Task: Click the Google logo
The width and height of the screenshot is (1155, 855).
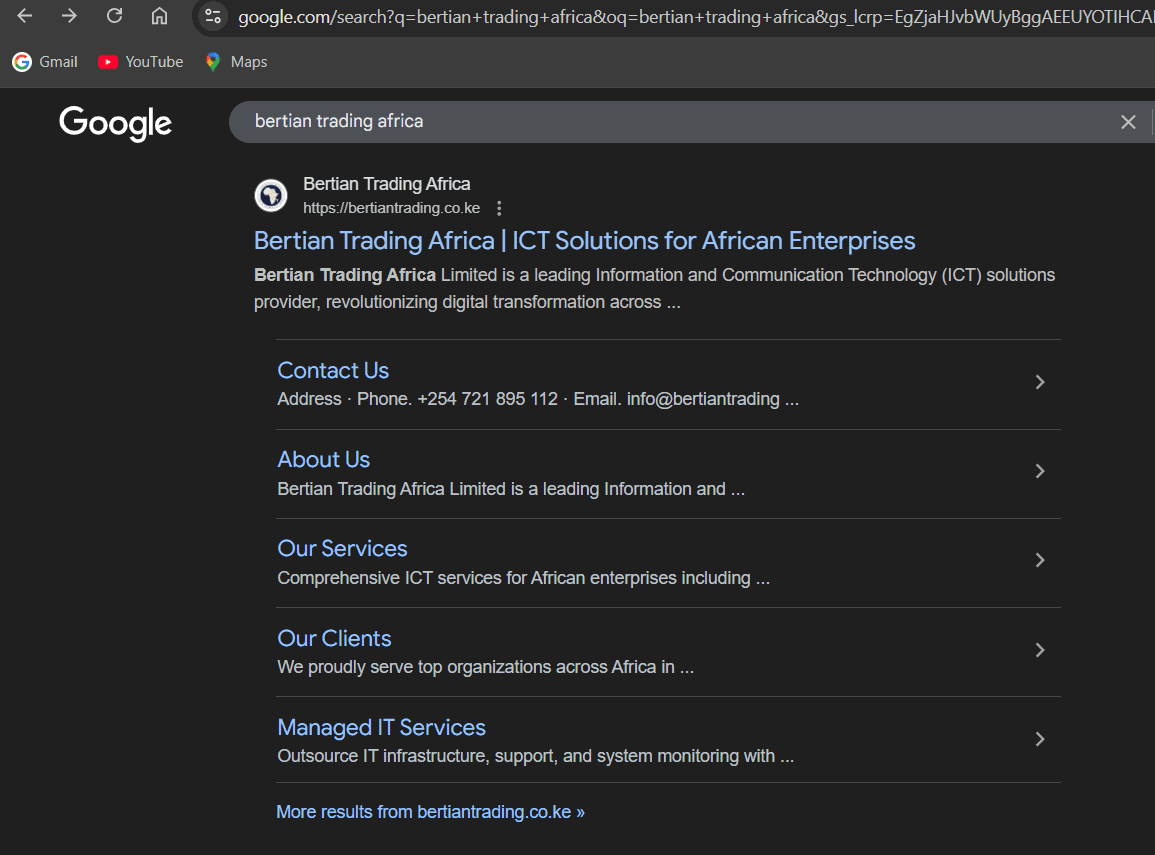Action: point(115,123)
